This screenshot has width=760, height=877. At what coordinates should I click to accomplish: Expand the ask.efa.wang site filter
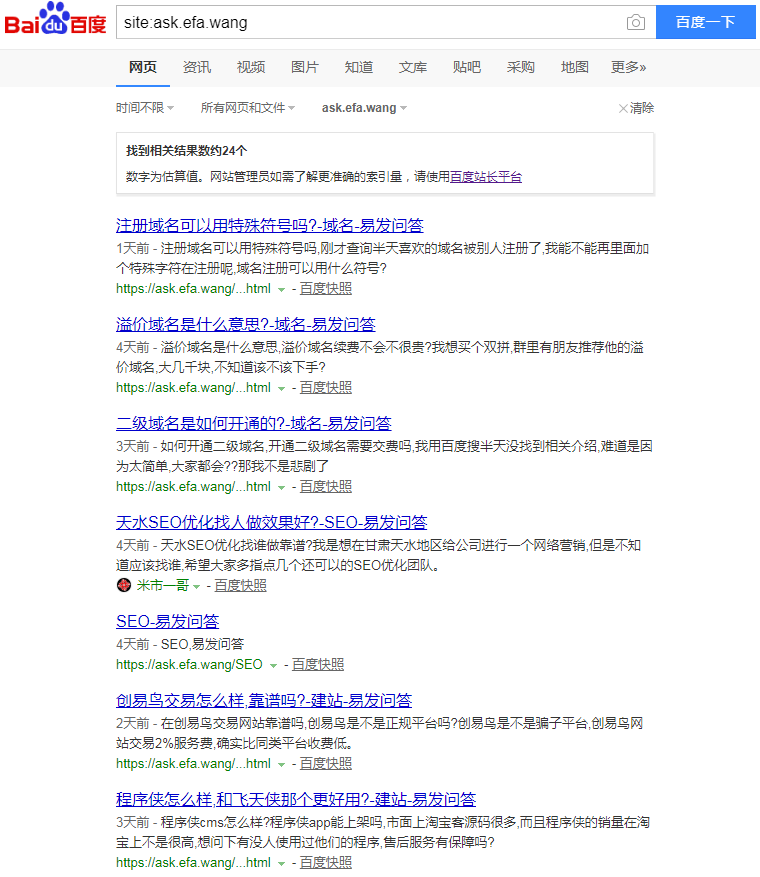coord(364,107)
